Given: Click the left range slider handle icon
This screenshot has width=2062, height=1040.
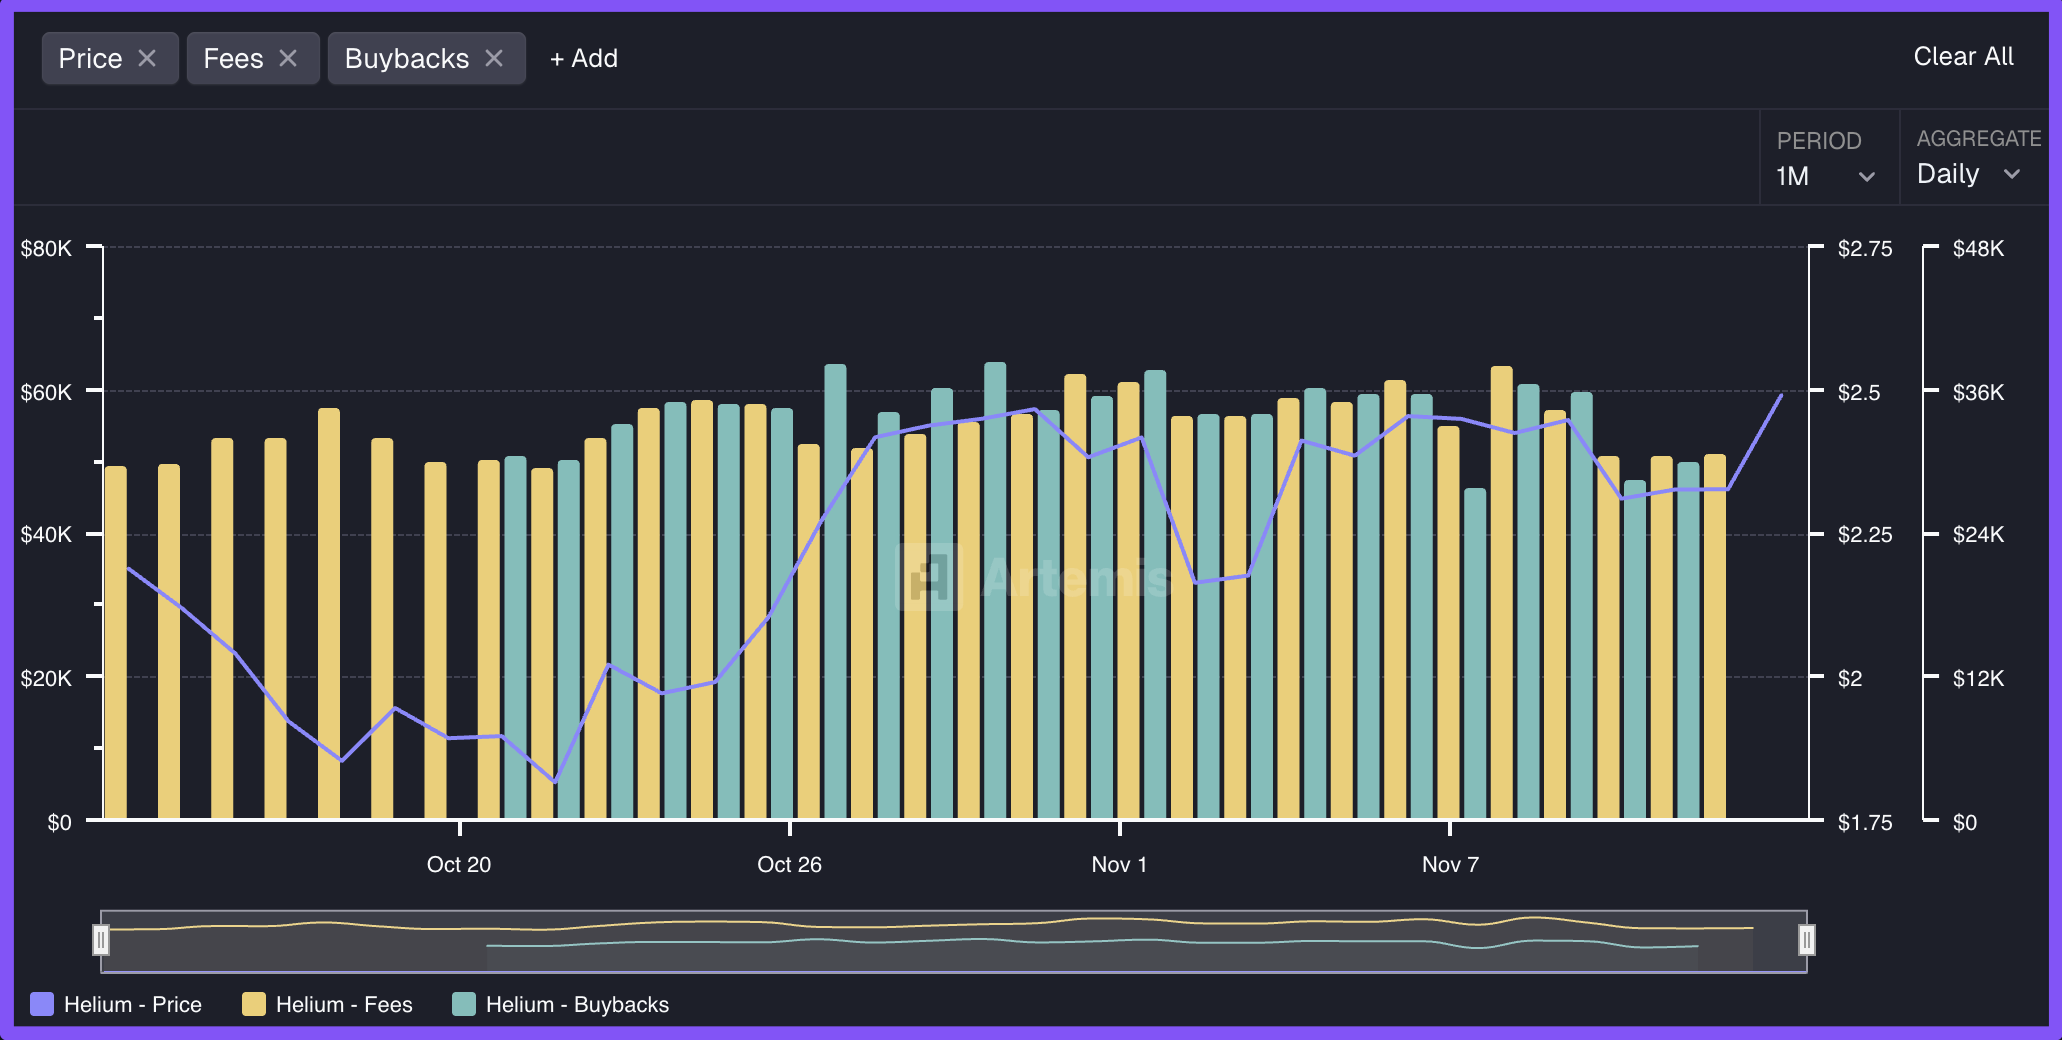Looking at the screenshot, I should (103, 939).
